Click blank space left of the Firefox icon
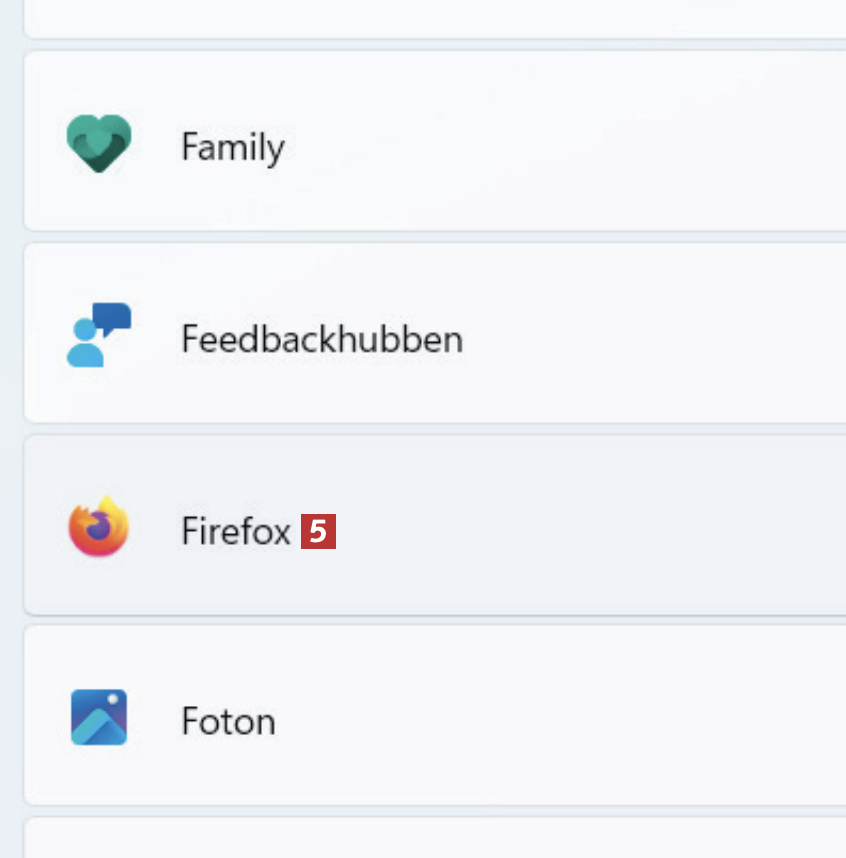 (x=43, y=527)
